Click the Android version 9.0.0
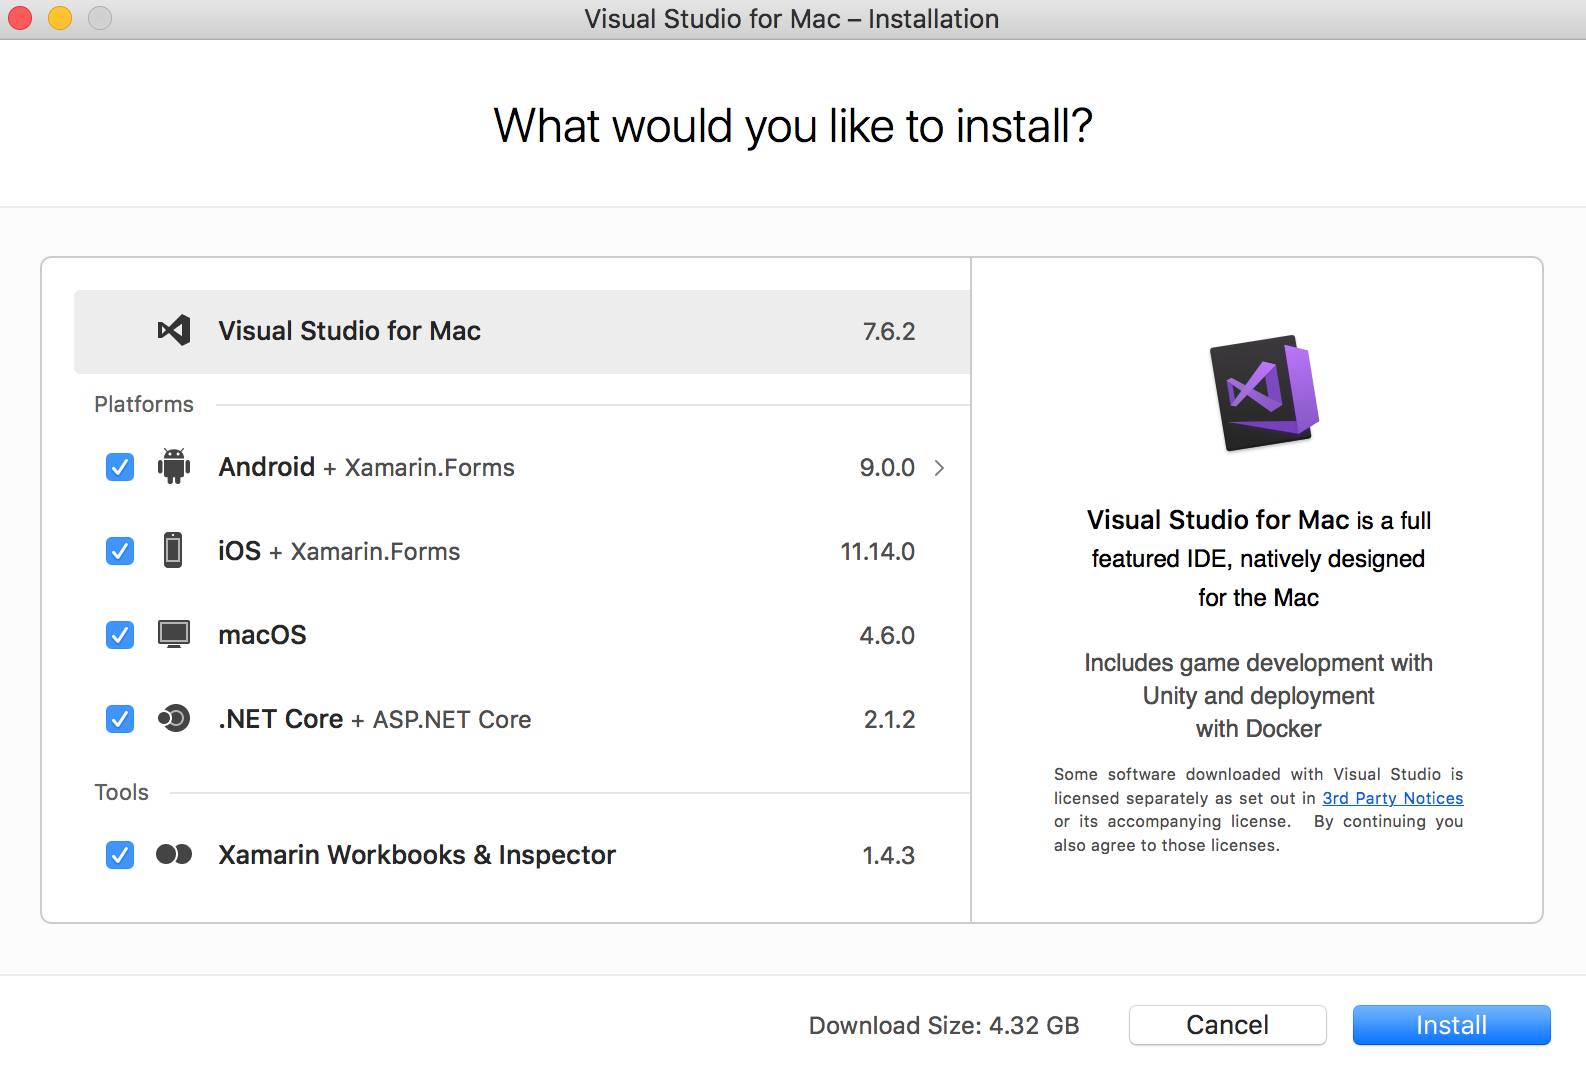The width and height of the screenshot is (1586, 1072). click(x=887, y=467)
